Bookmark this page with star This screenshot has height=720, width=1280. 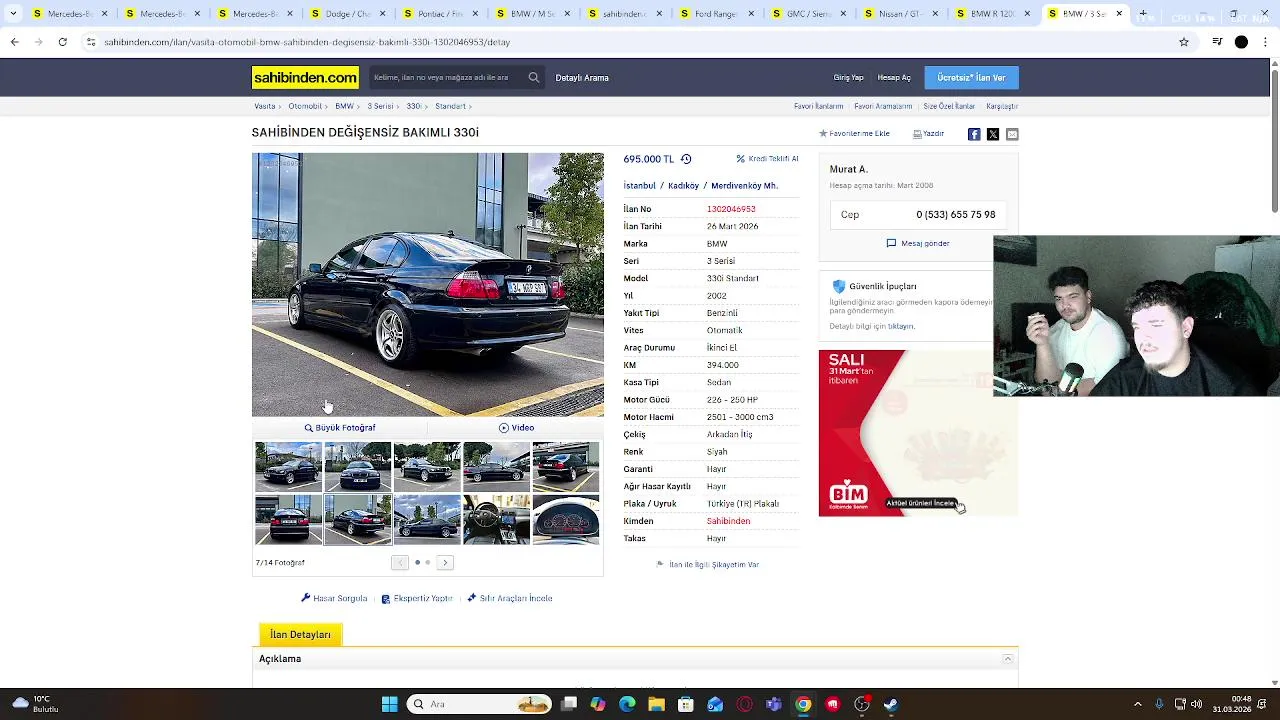point(1184,42)
